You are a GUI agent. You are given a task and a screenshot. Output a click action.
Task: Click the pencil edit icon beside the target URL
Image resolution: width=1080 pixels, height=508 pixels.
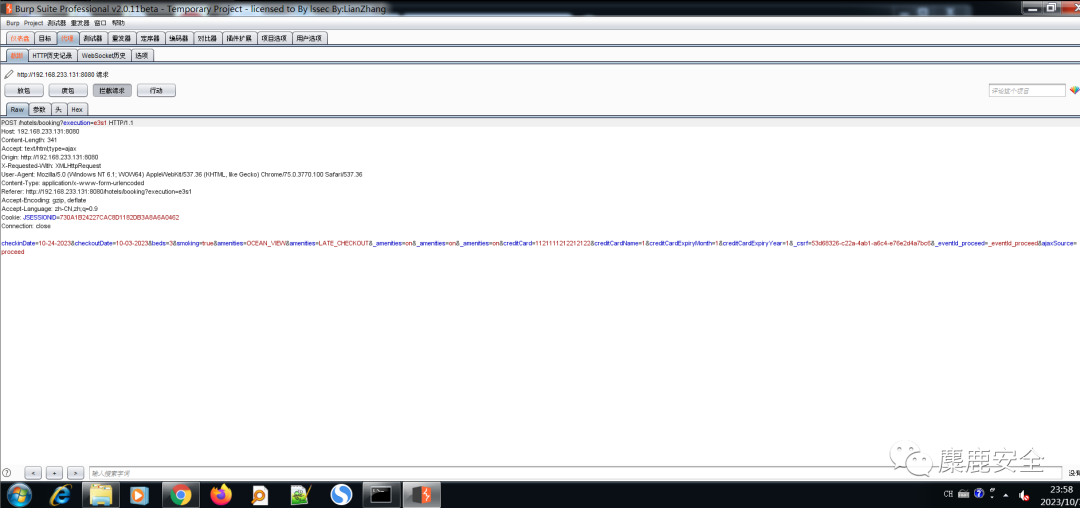click(x=8, y=74)
